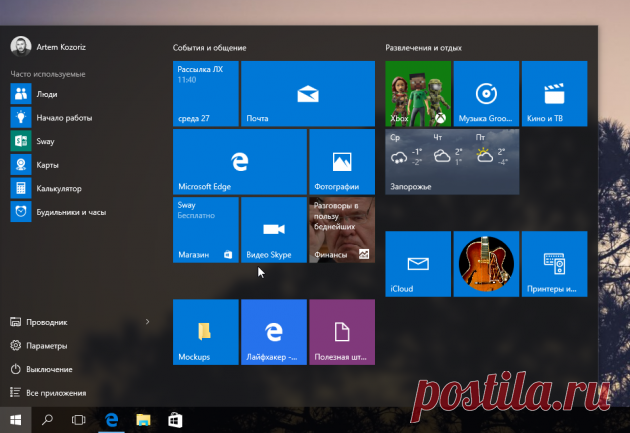The width and height of the screenshot is (630, 433).
Task: Open the Принтеры и... tile
Action: point(554,264)
